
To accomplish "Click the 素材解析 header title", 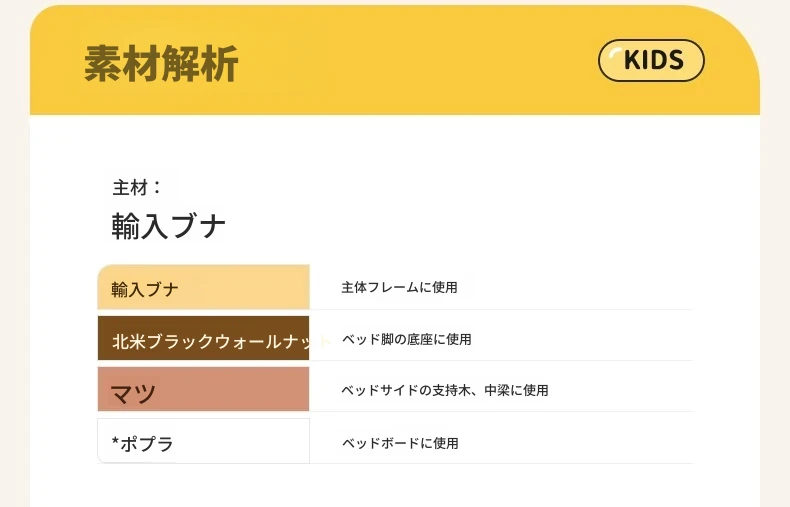I will 161,65.
